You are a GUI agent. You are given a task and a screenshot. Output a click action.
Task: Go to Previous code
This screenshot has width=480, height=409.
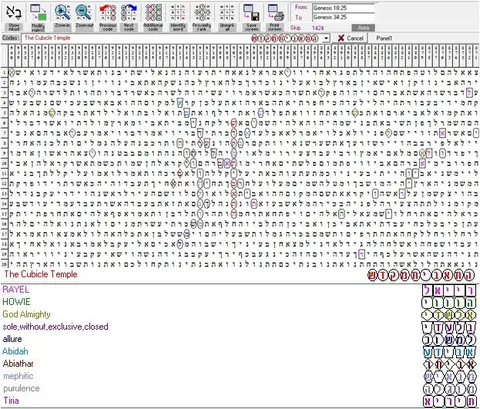click(108, 13)
